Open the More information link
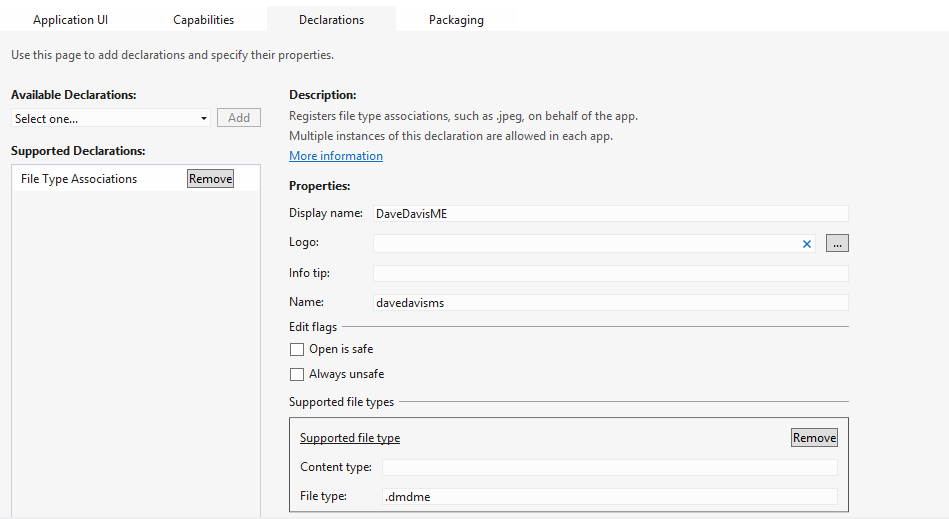The image size is (949, 519). point(336,156)
